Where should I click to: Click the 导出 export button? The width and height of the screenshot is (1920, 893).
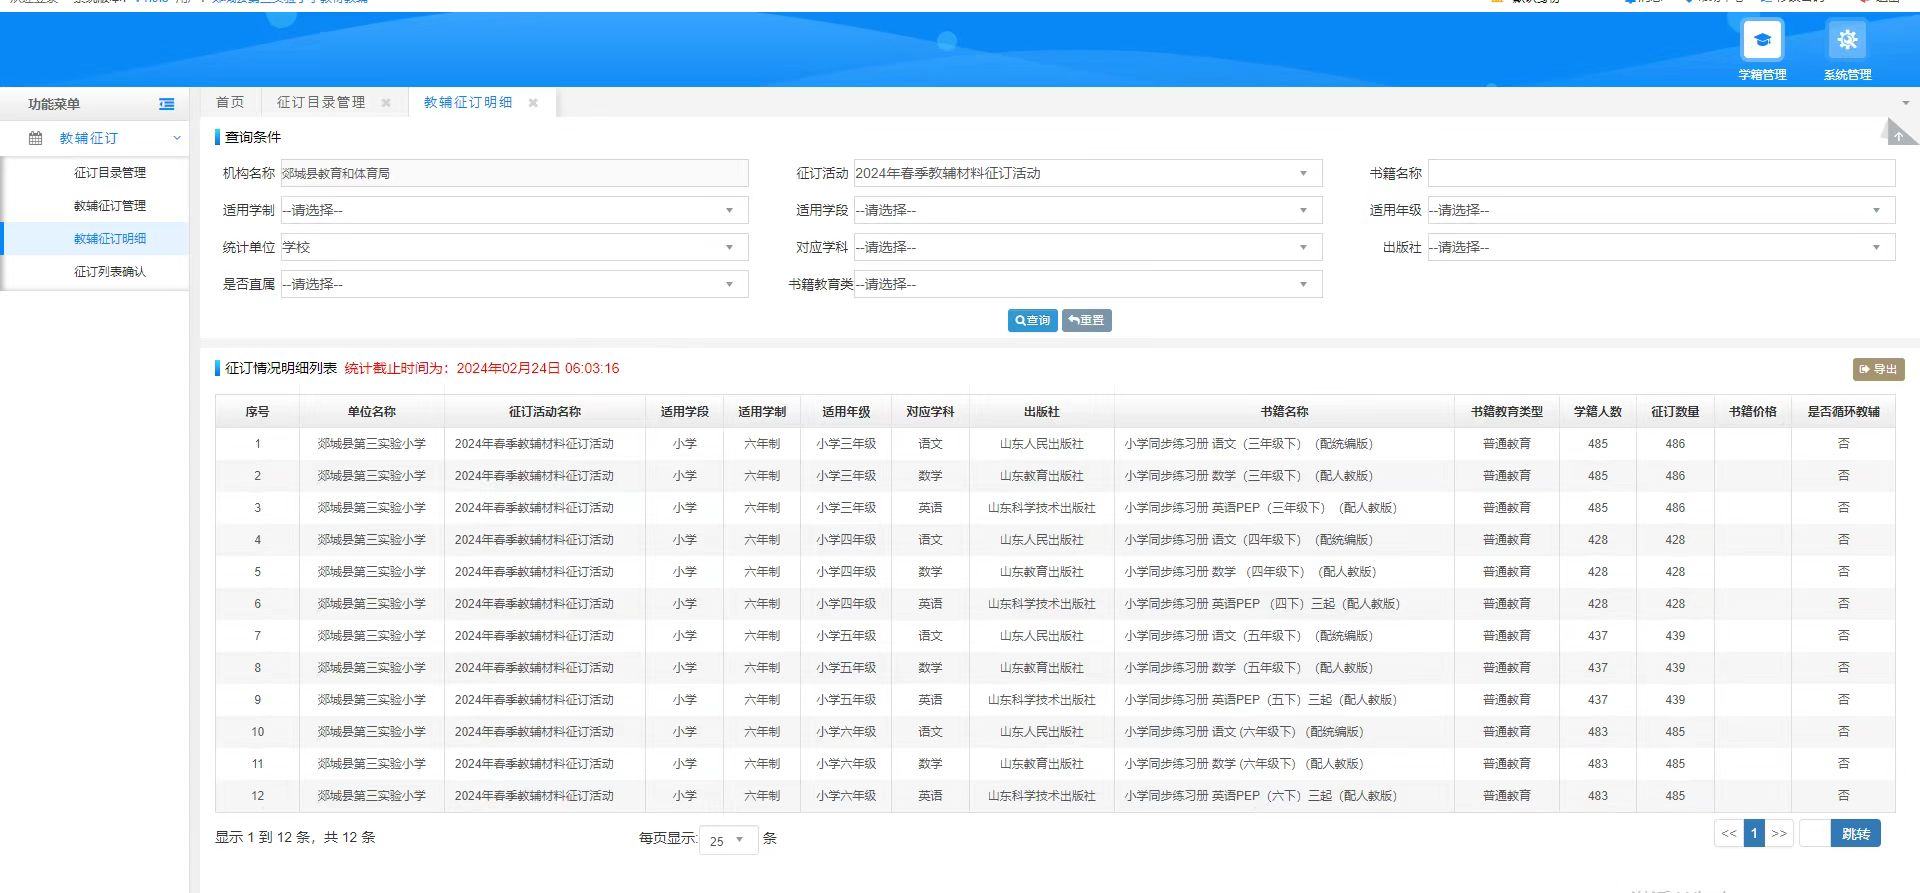[1878, 369]
